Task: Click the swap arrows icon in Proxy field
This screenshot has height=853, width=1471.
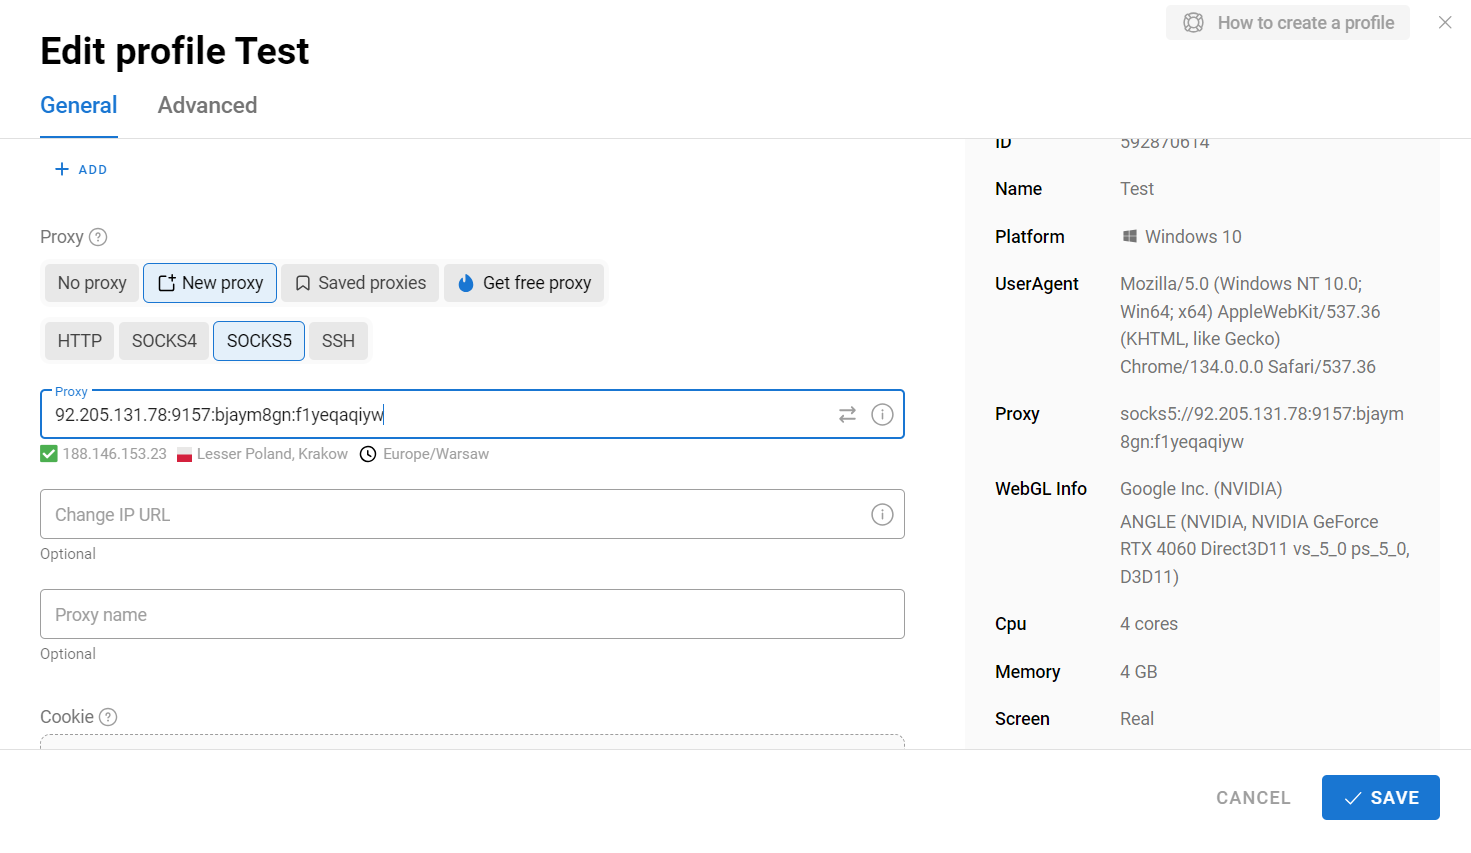Action: [847, 414]
